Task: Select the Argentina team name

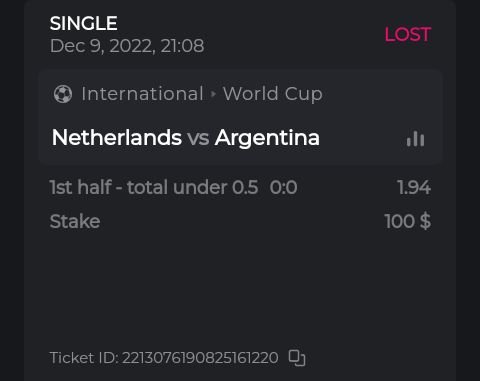Action: (267, 138)
